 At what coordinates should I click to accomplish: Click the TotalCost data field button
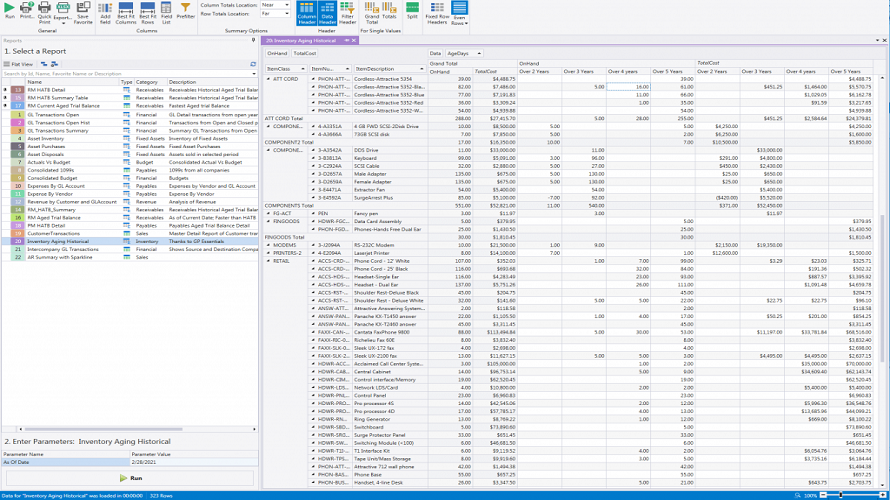click(305, 53)
